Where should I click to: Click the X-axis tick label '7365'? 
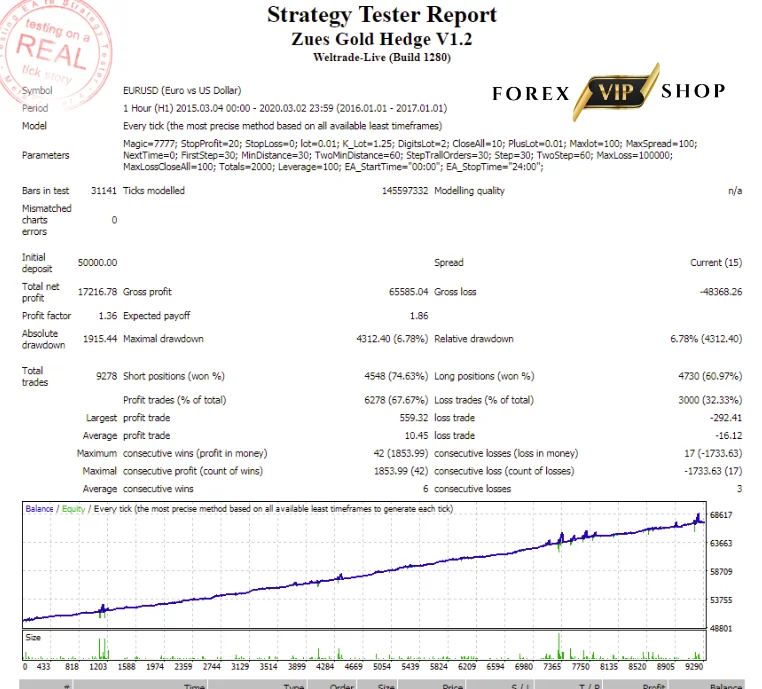point(552,667)
